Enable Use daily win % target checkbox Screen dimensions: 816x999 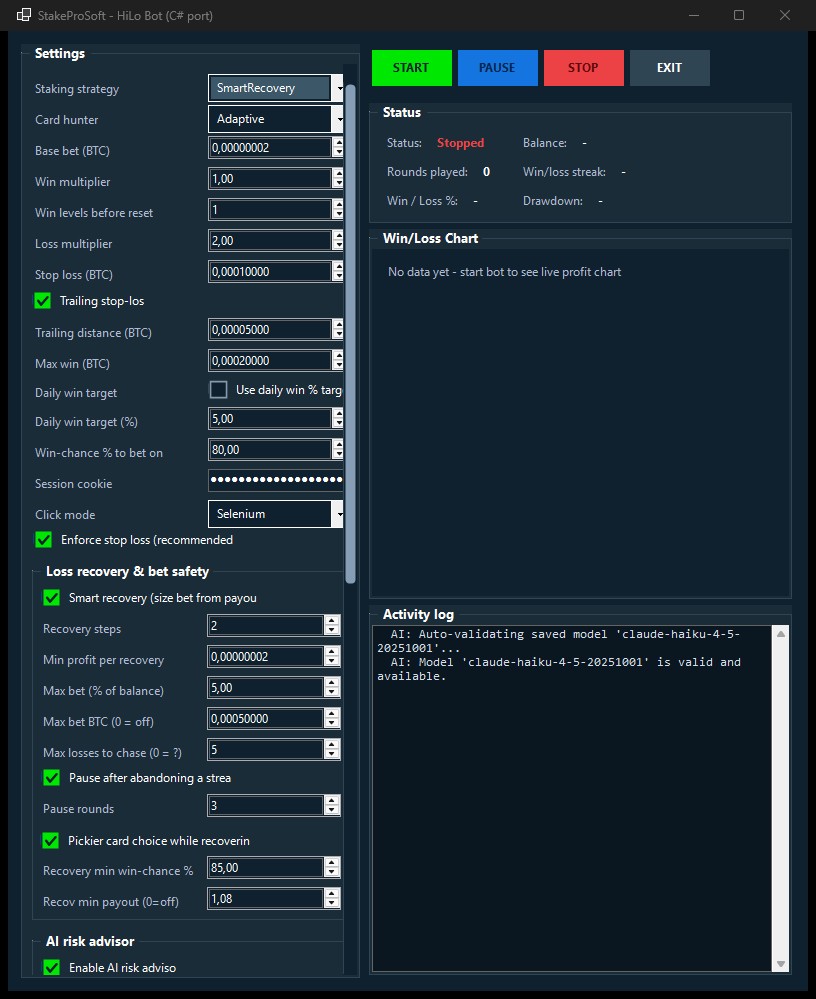pyautogui.click(x=218, y=389)
